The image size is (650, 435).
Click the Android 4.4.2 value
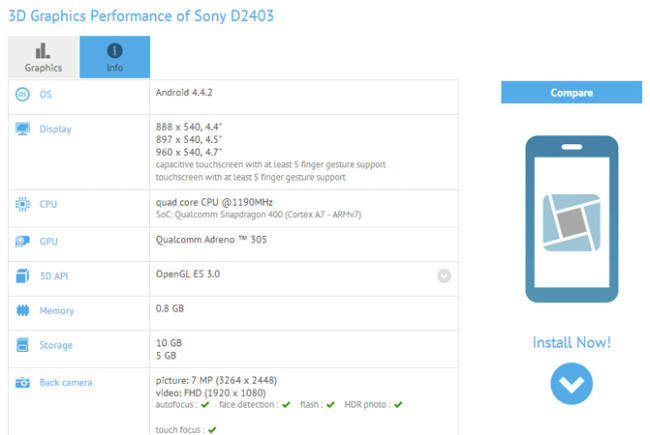point(184,92)
